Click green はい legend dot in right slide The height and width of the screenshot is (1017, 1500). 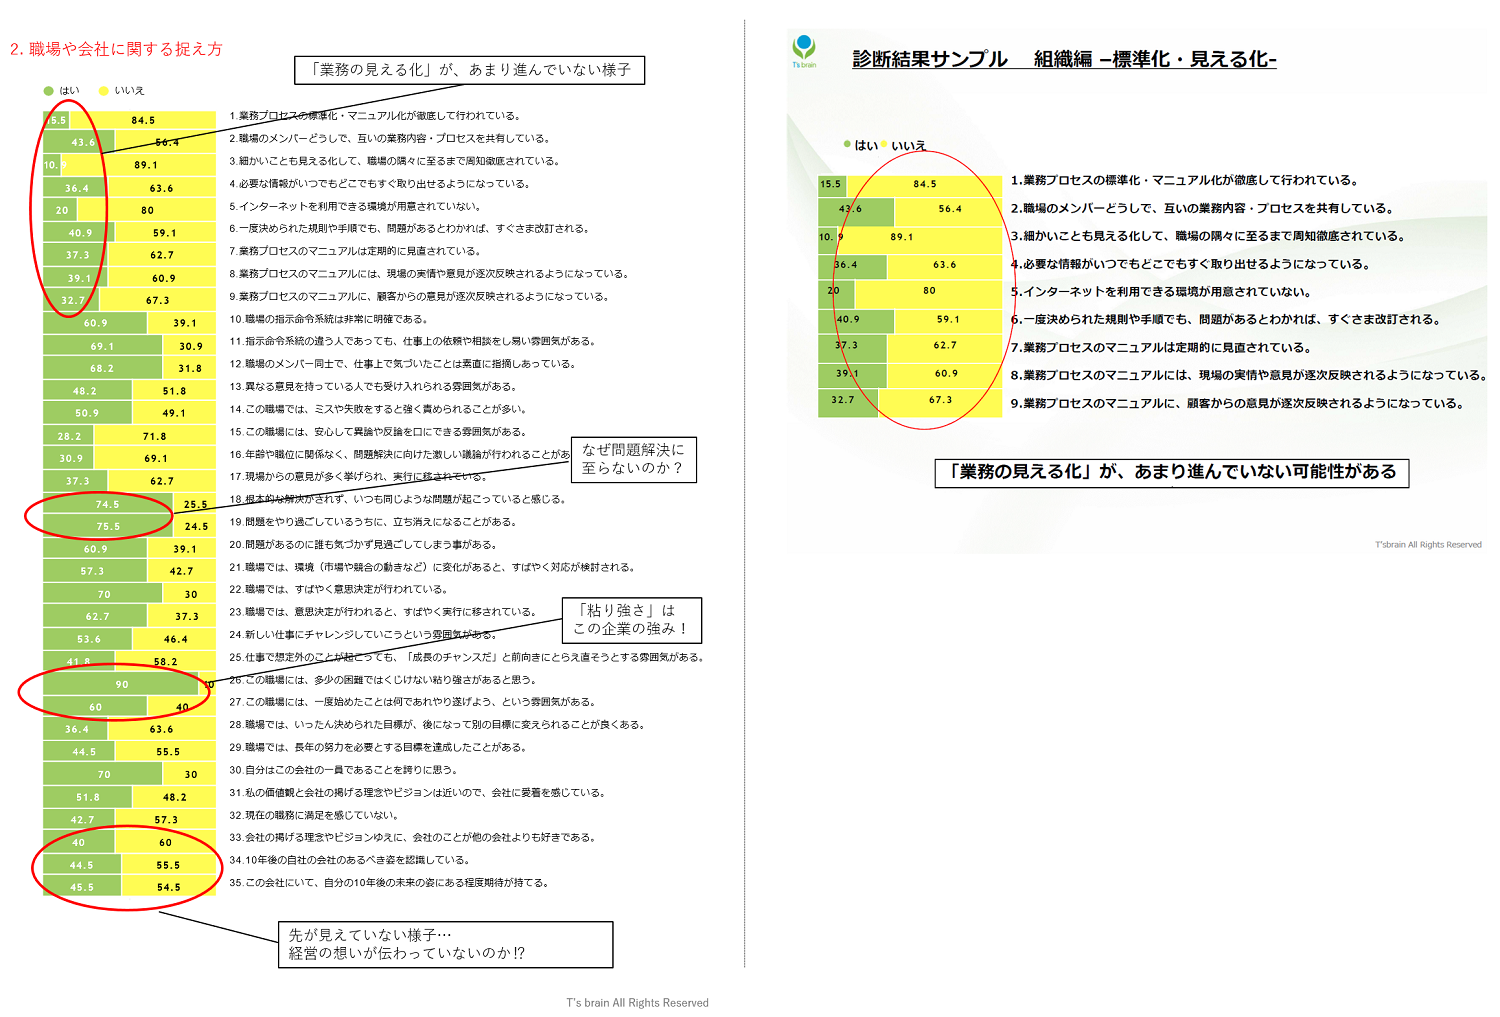pos(847,145)
